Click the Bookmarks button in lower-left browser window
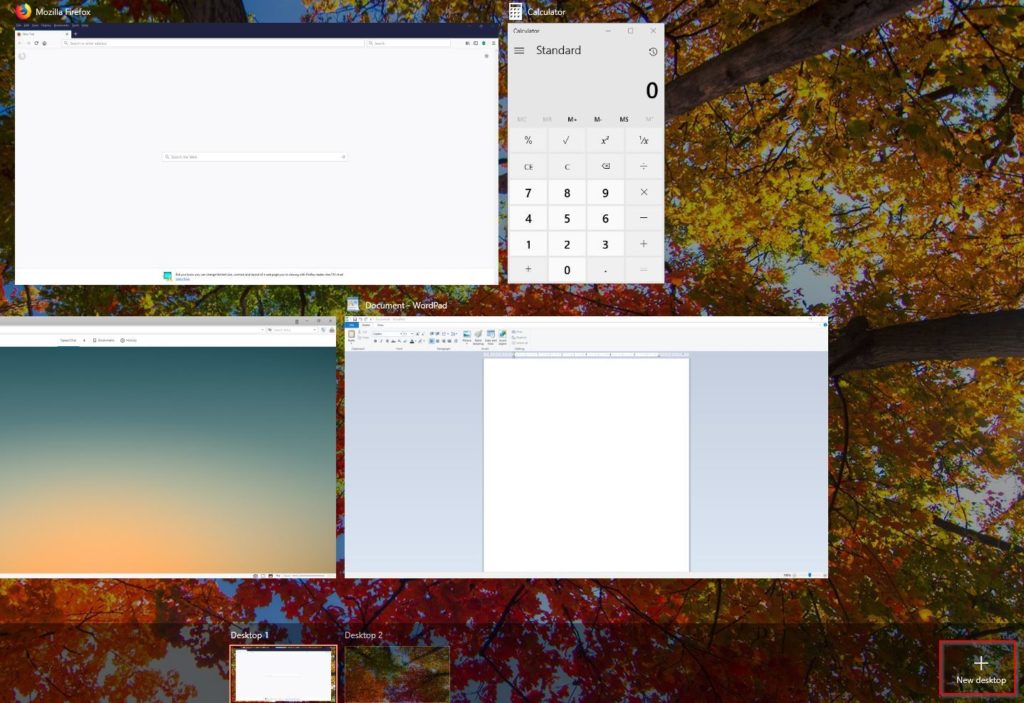The width and height of the screenshot is (1024, 703). [x=104, y=340]
